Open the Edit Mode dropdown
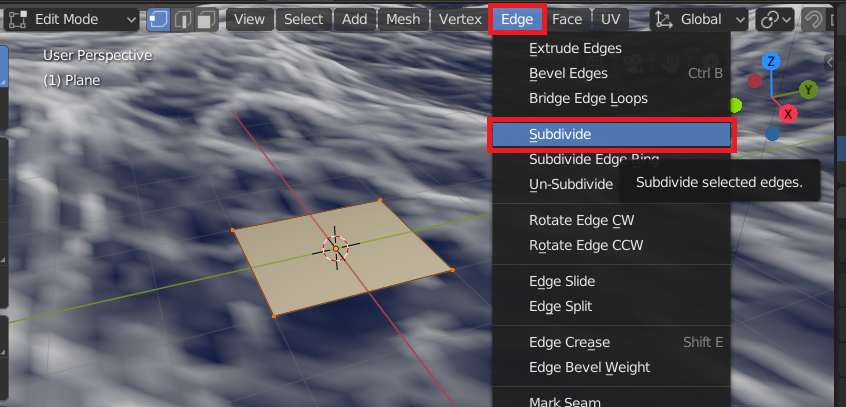The image size is (846, 407). pyautogui.click(x=72, y=19)
